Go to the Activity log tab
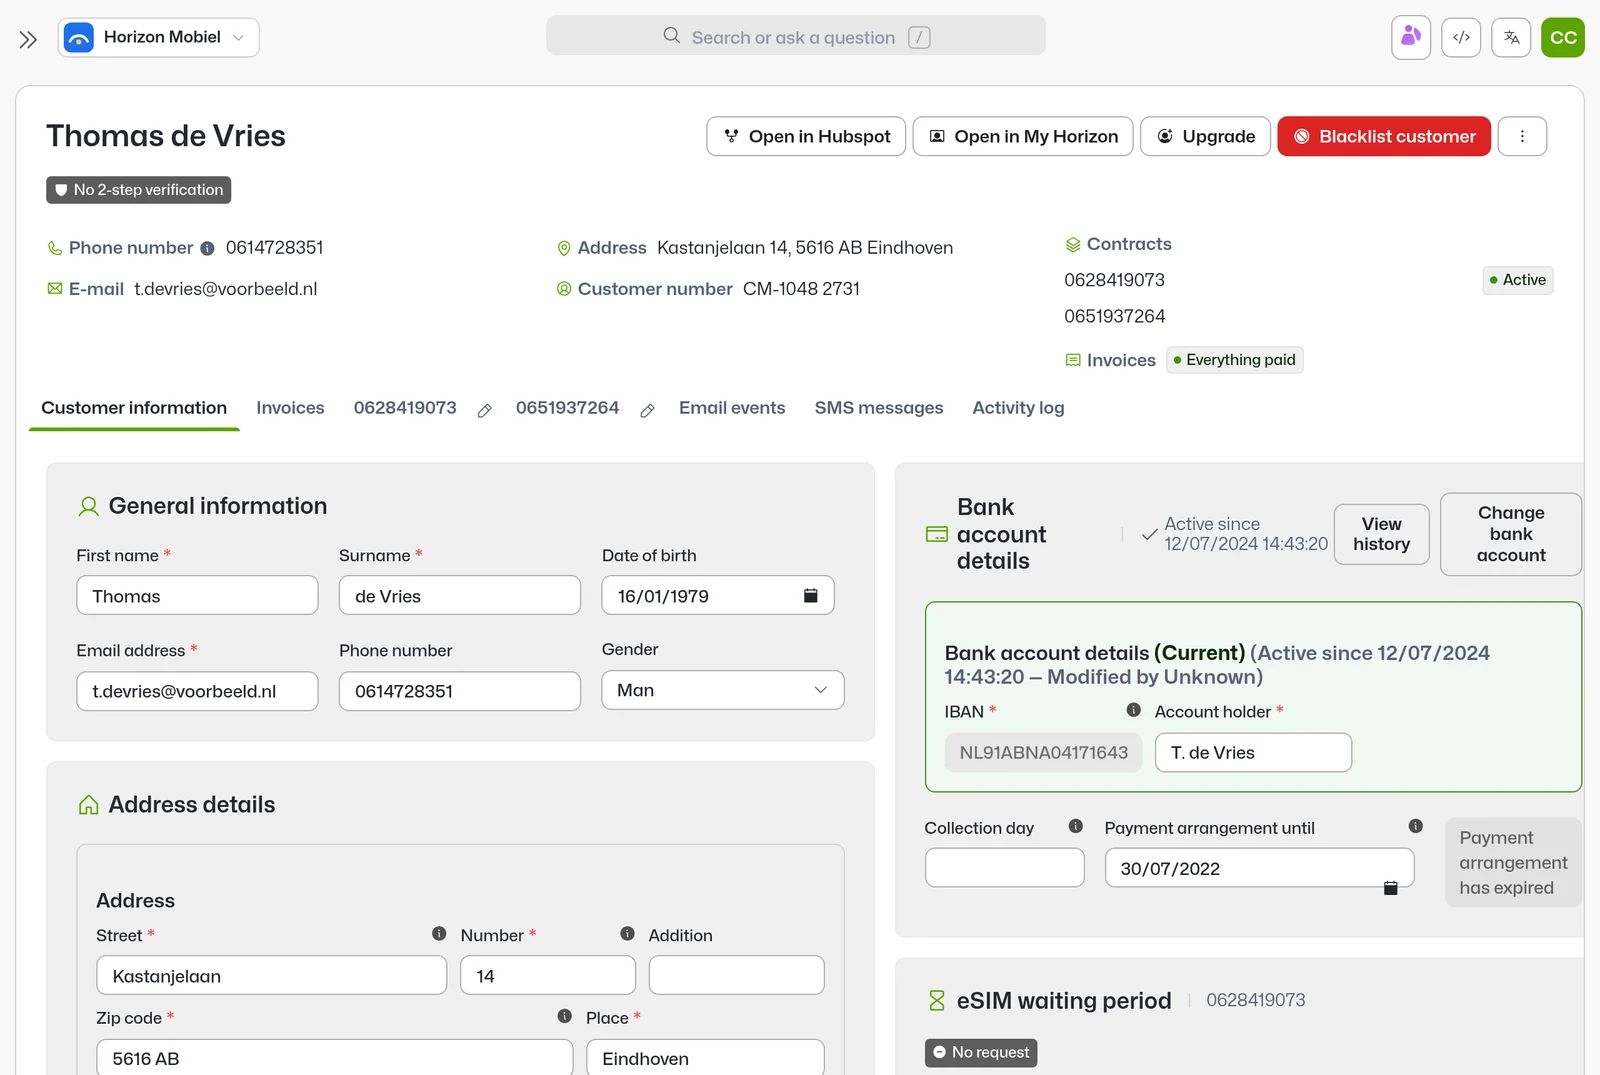This screenshot has height=1075, width=1600. [1018, 408]
